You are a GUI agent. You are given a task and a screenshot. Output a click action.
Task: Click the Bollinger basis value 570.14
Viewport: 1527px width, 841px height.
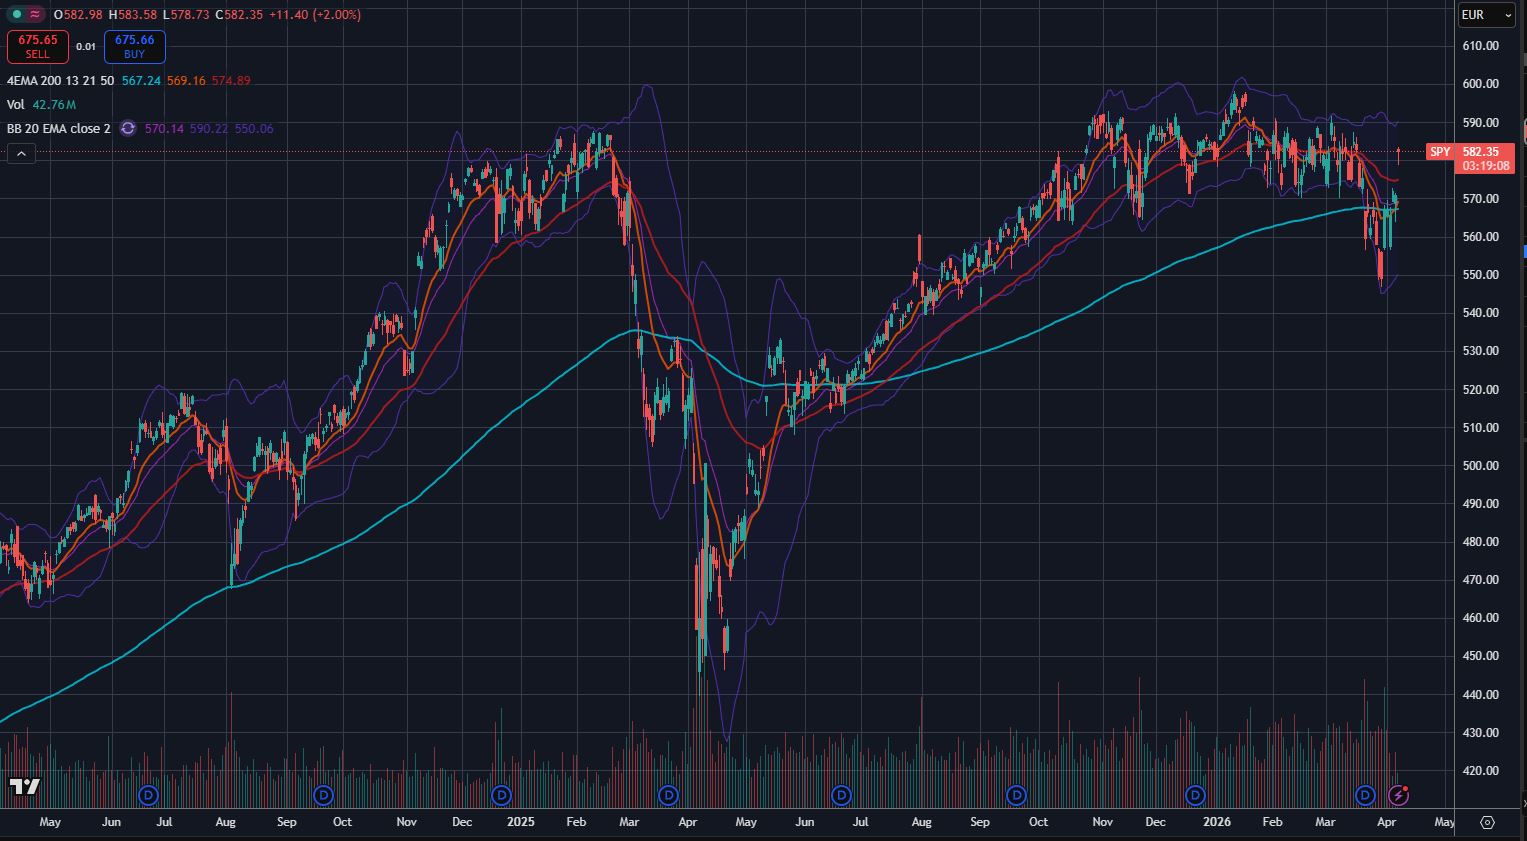pyautogui.click(x=164, y=128)
